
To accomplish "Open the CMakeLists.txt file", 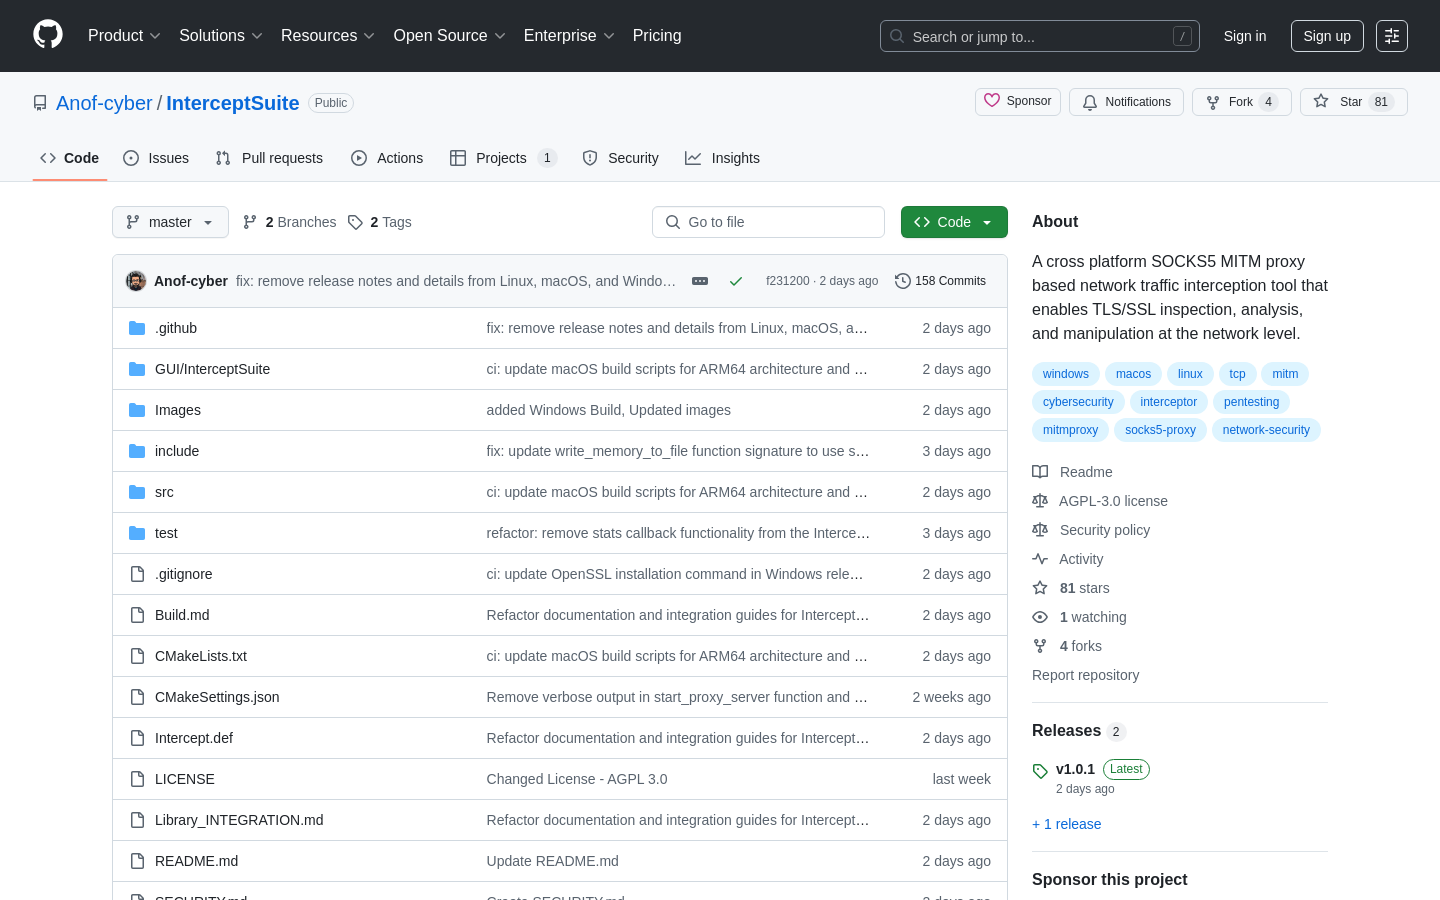I will [x=201, y=656].
